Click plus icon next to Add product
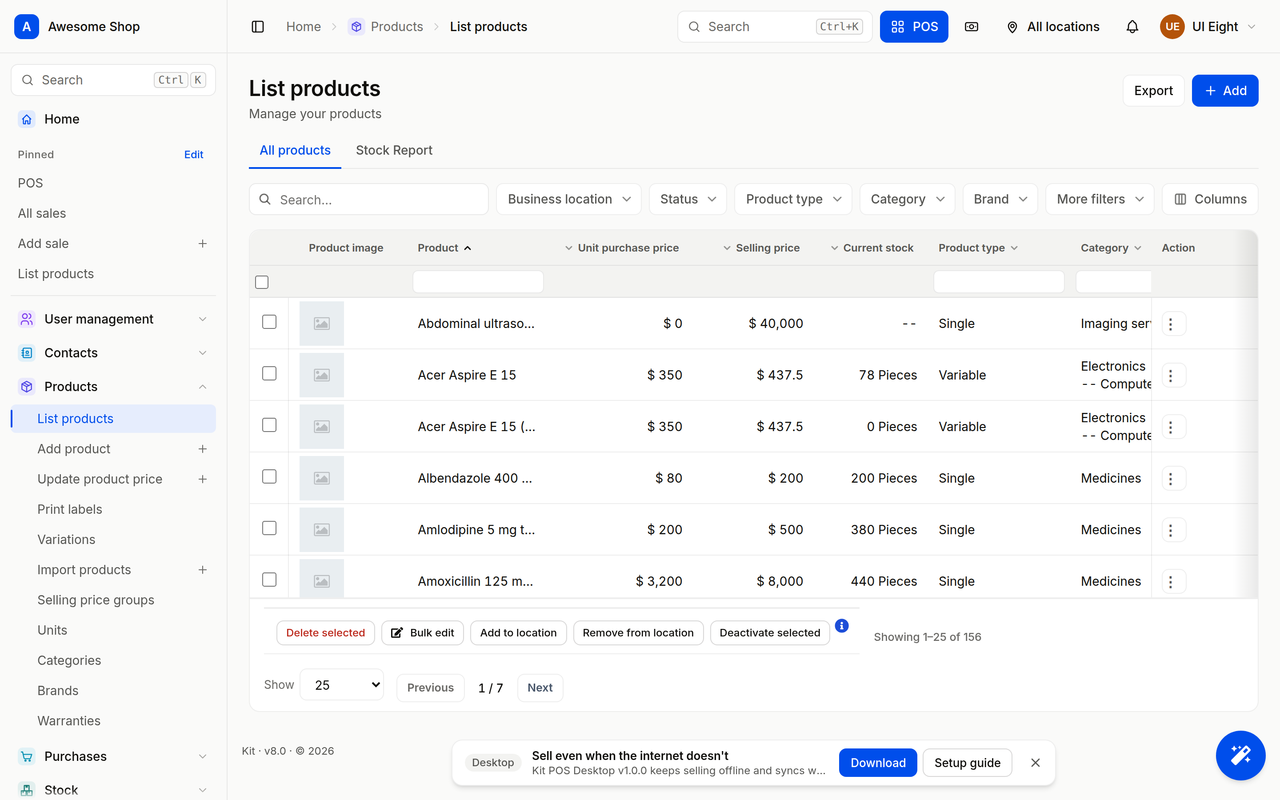The height and width of the screenshot is (800, 1280). pos(202,450)
